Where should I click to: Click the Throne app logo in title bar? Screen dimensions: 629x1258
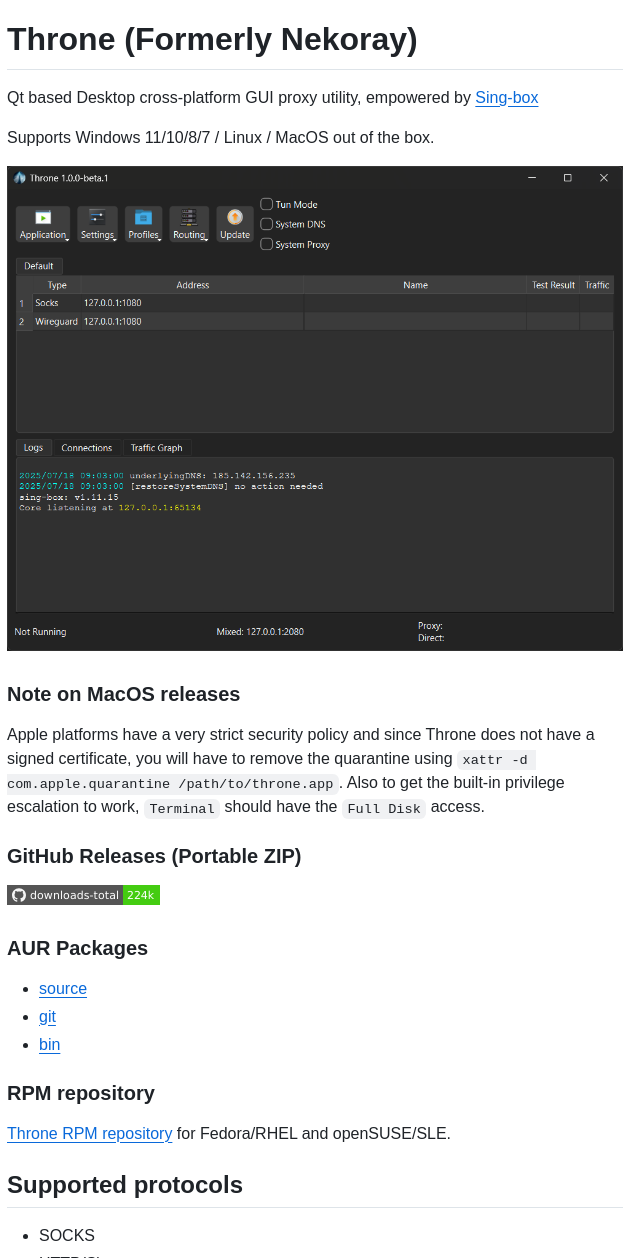point(20,178)
